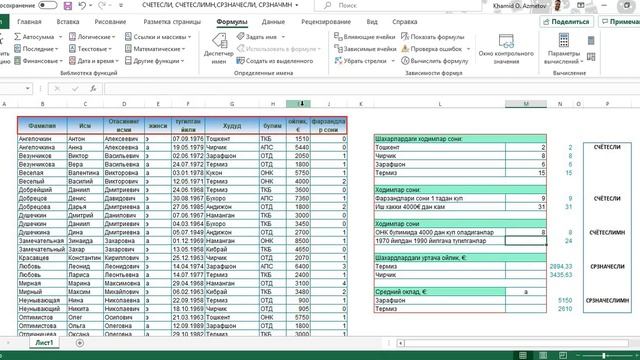Click in the Поиск search box
The width and height of the screenshot is (640, 360).
click(x=398, y=5)
